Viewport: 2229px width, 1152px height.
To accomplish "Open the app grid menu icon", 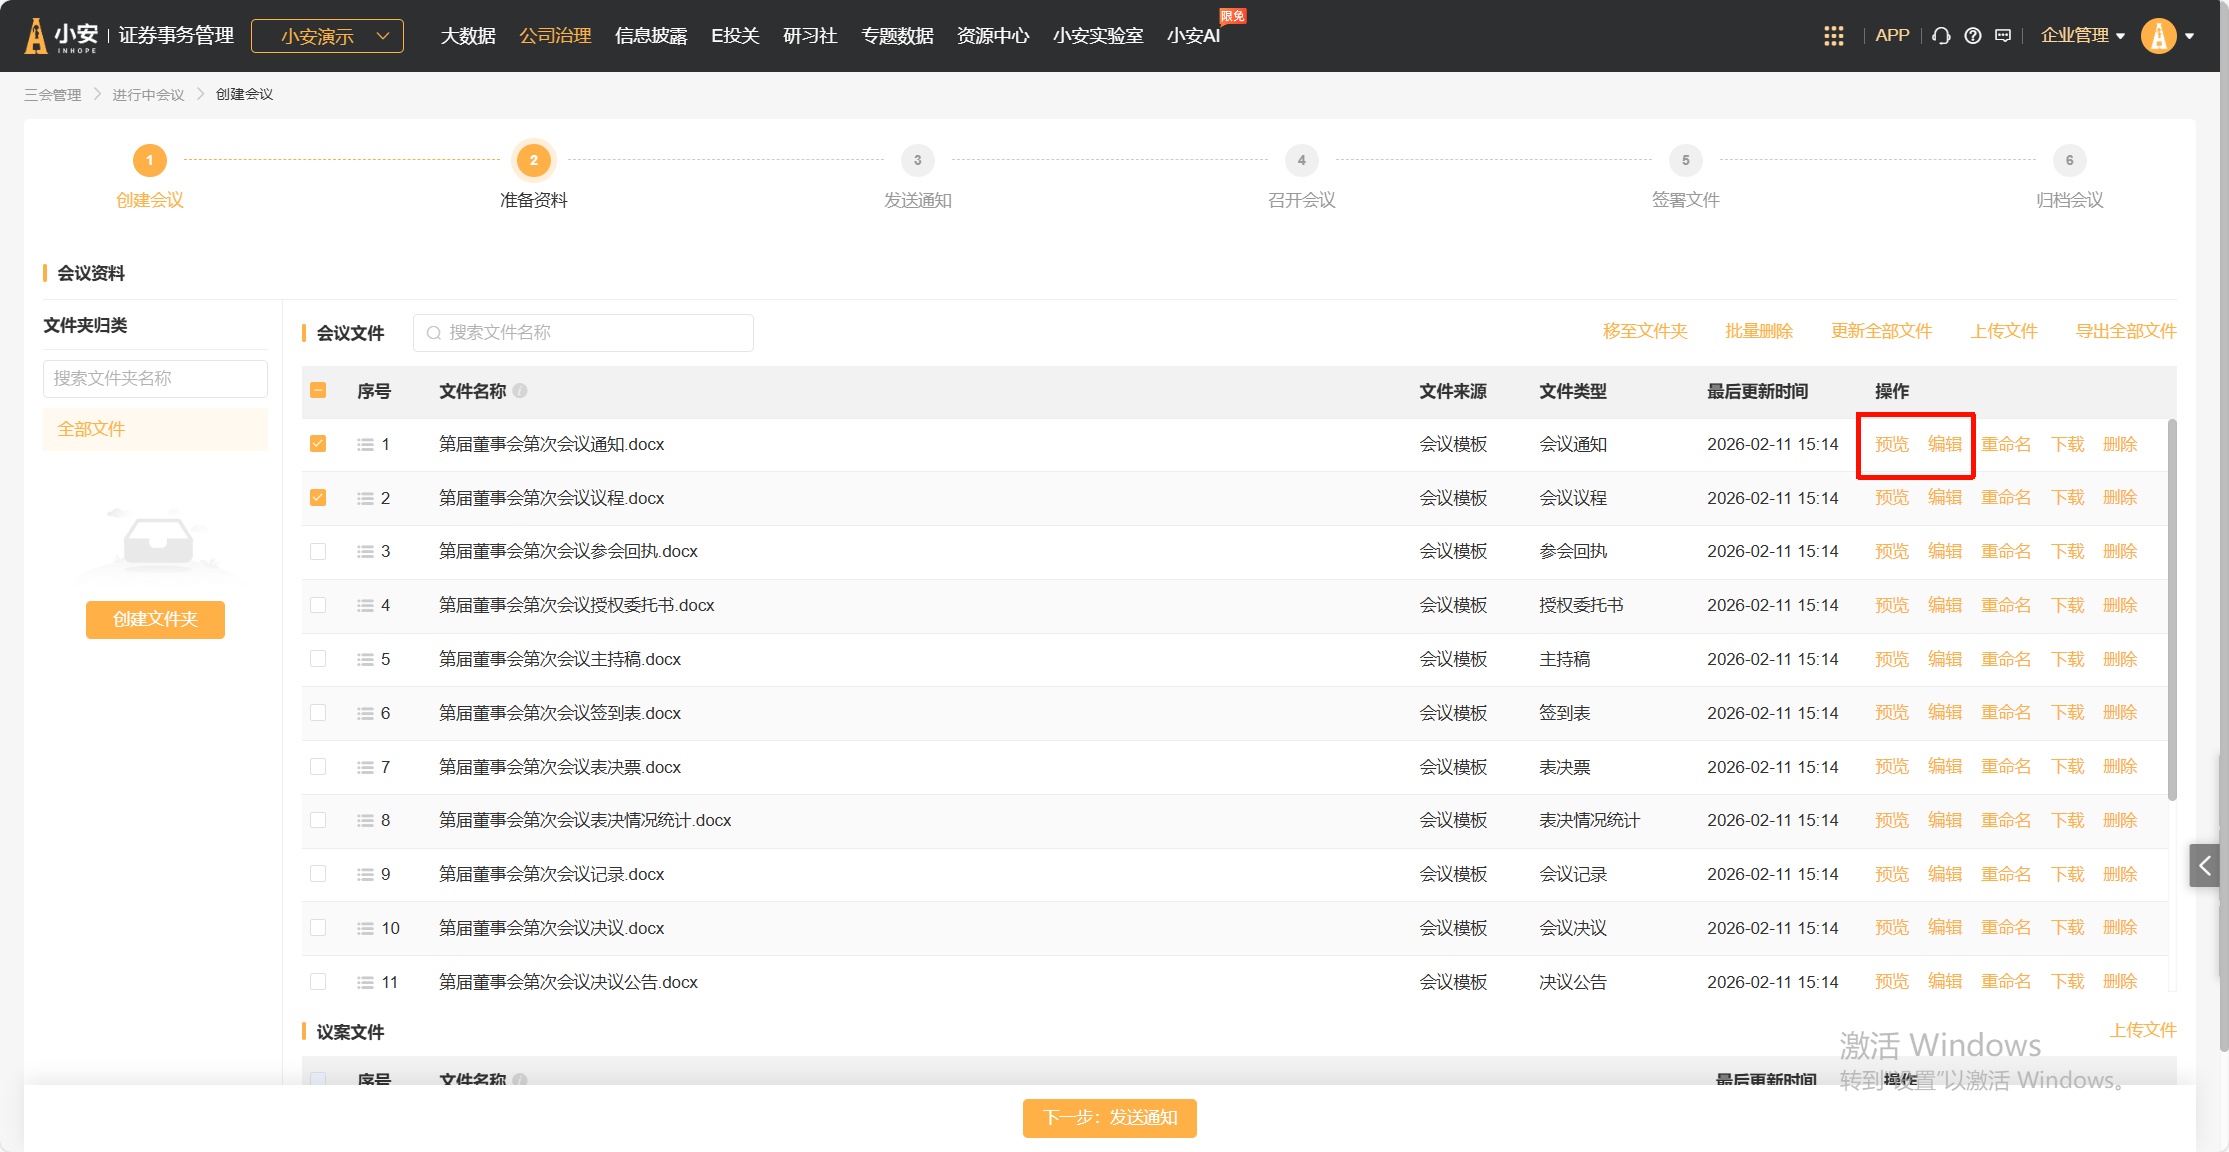I will pyautogui.click(x=1833, y=36).
